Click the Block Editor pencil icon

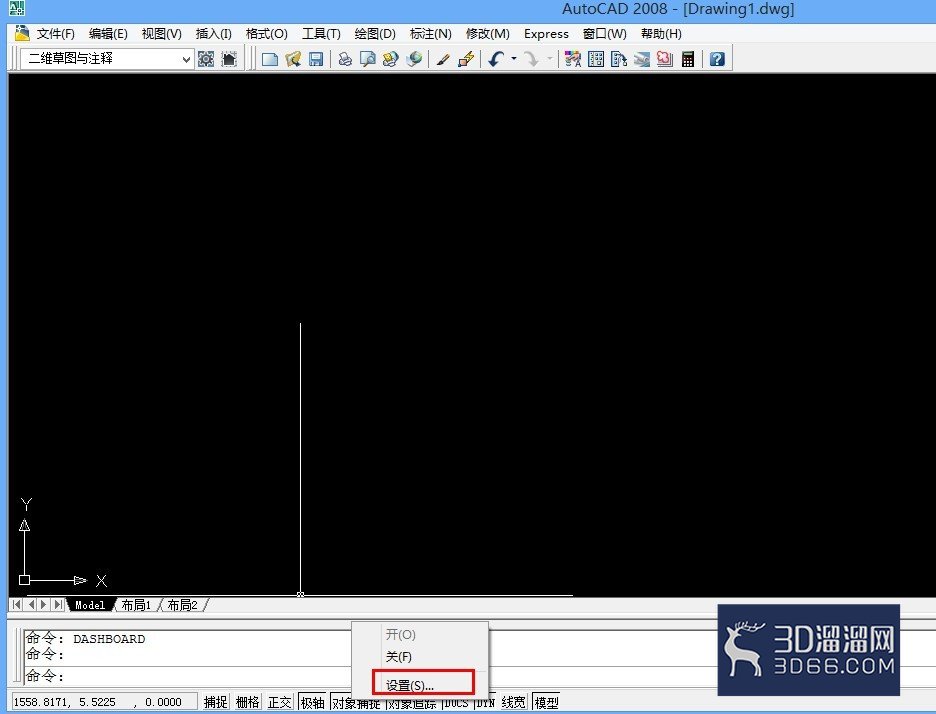[466, 59]
